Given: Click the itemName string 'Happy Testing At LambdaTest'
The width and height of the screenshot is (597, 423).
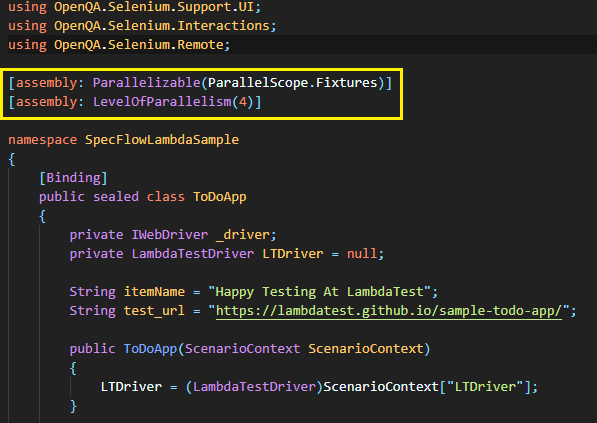Looking at the screenshot, I should [319, 292].
